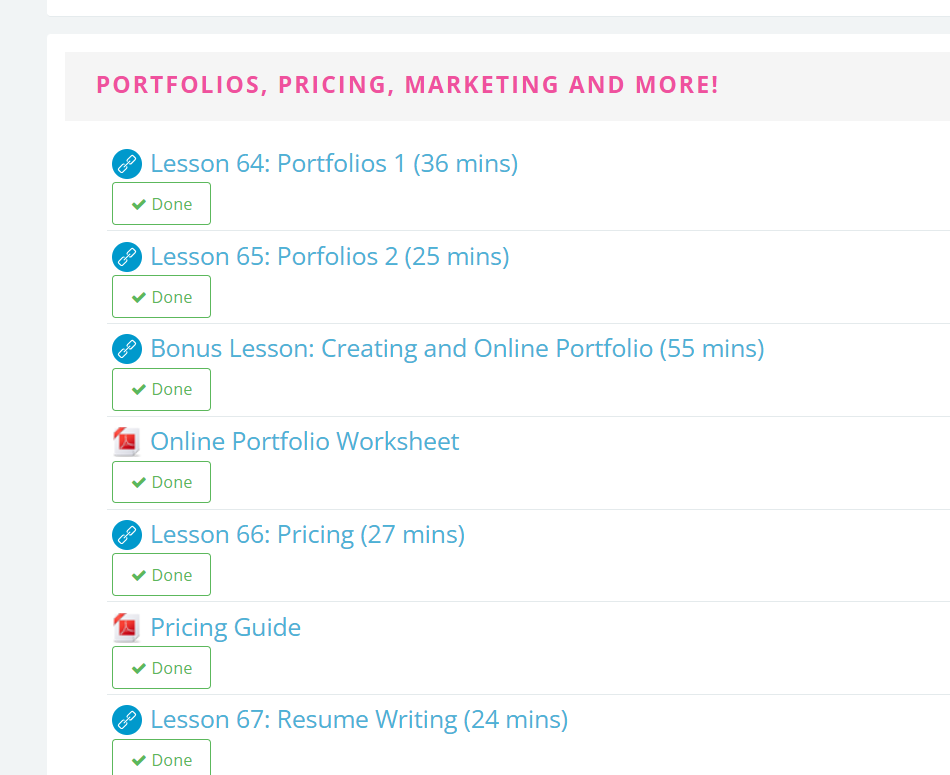Unmark Done under Online Portfolio Worksheet
Viewport: 950px width, 775px height.
[161, 482]
